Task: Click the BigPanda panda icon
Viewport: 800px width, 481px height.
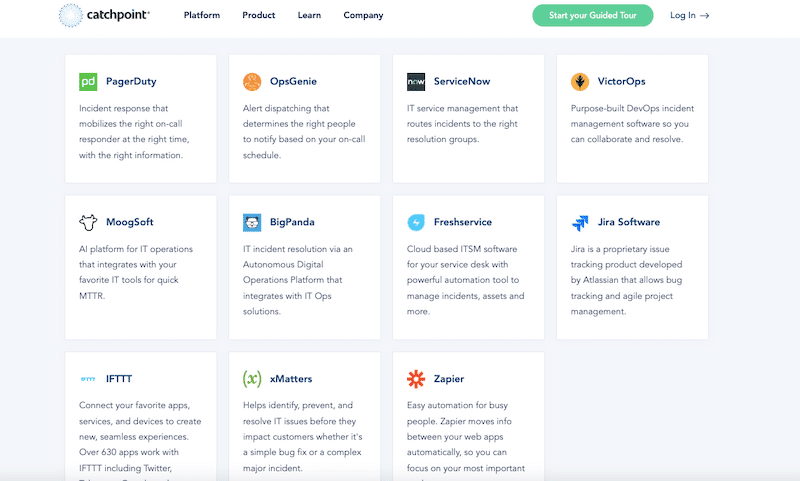Action: point(252,222)
